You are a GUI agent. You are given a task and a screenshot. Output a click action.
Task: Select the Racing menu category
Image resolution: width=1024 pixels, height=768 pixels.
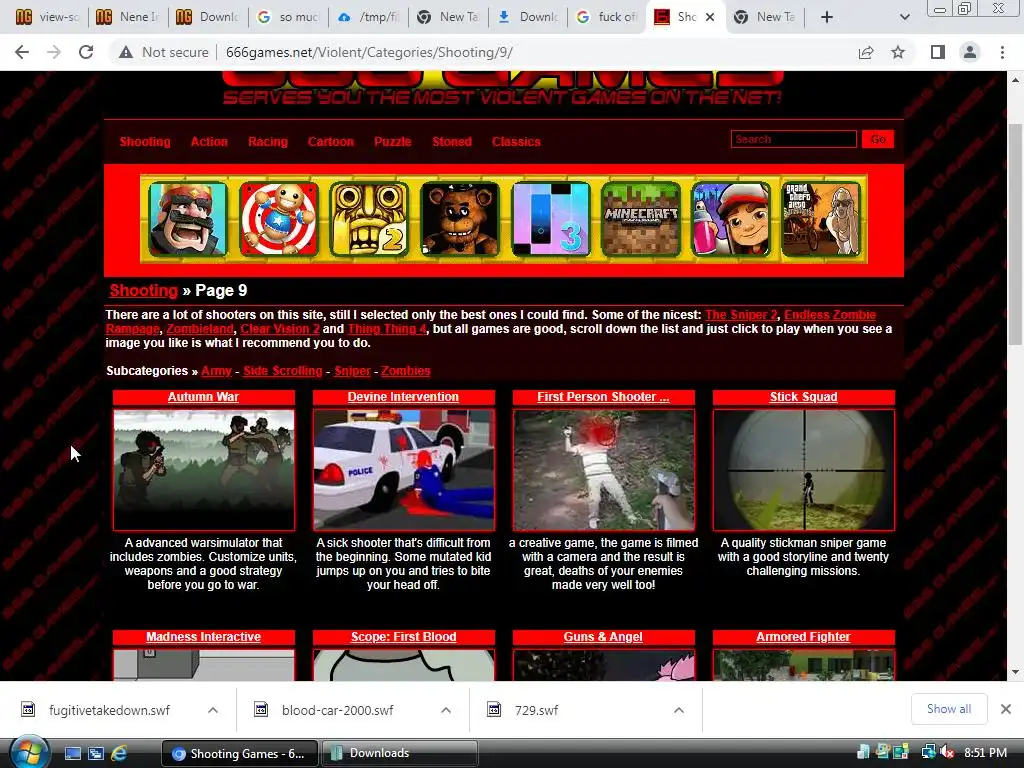click(268, 142)
